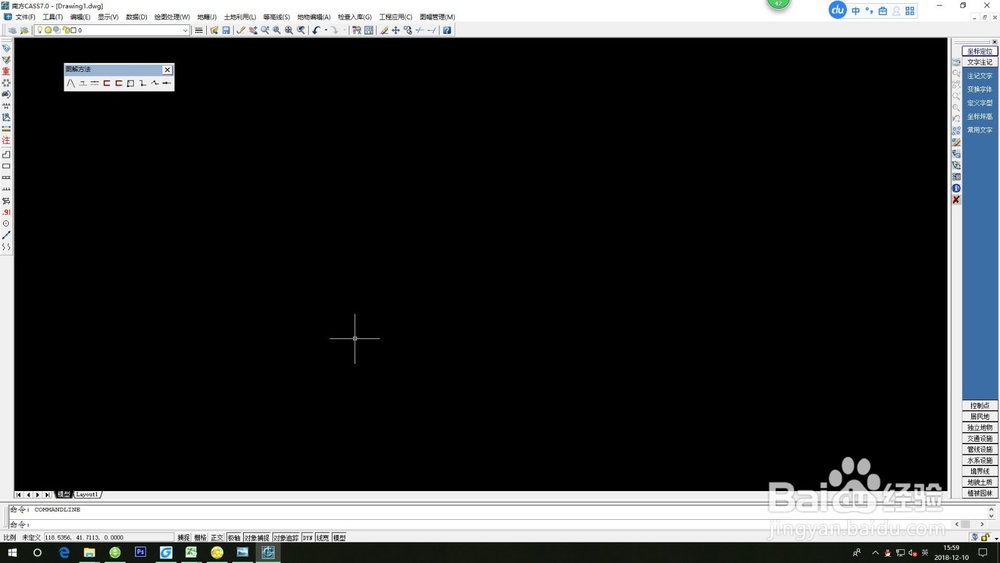The height and width of the screenshot is (563, 1000).
Task: Open the 绘图处理(W) menu
Action: [172, 17]
